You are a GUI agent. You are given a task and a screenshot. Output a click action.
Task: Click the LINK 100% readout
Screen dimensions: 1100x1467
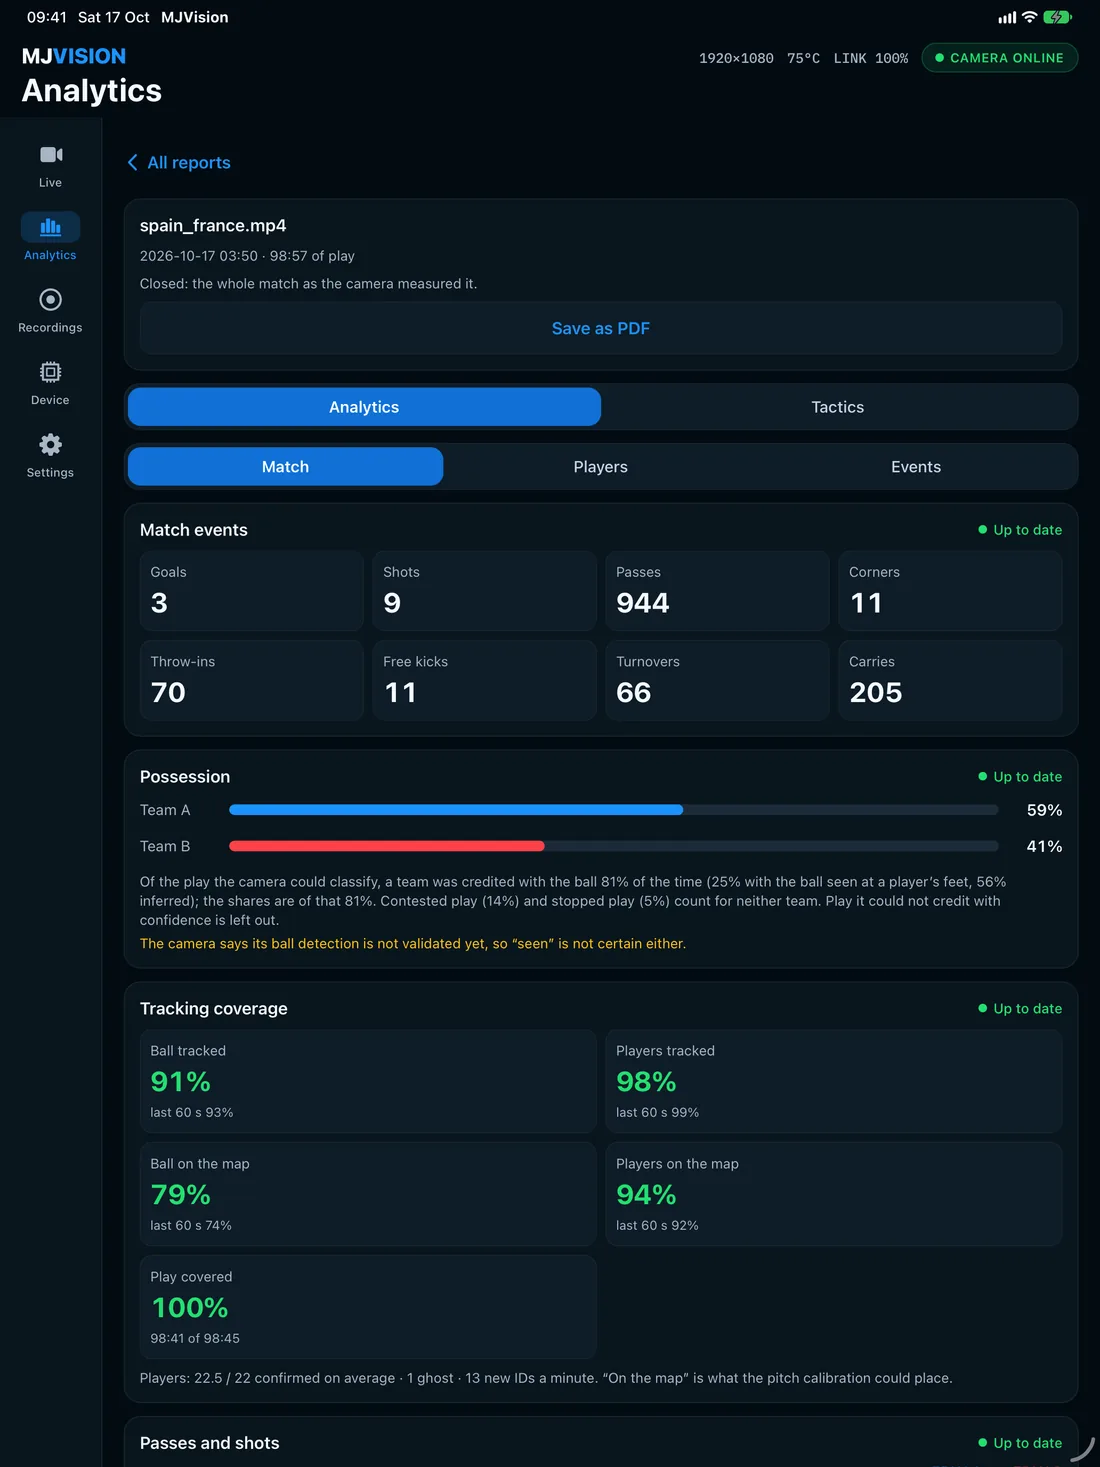pyautogui.click(x=871, y=58)
